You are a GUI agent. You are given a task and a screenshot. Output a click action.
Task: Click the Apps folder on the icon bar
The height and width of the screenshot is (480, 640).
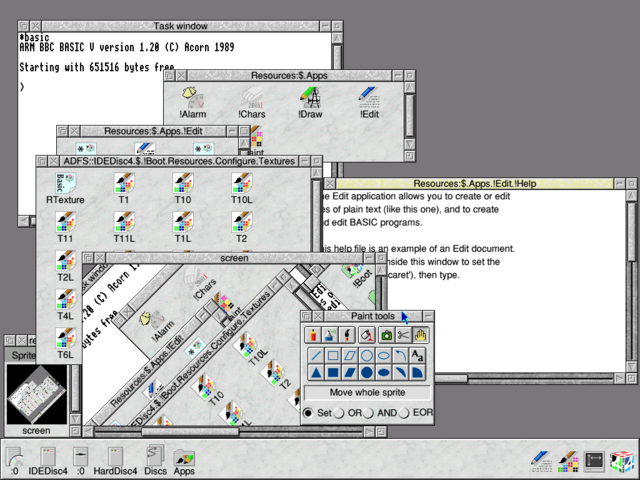(x=184, y=461)
